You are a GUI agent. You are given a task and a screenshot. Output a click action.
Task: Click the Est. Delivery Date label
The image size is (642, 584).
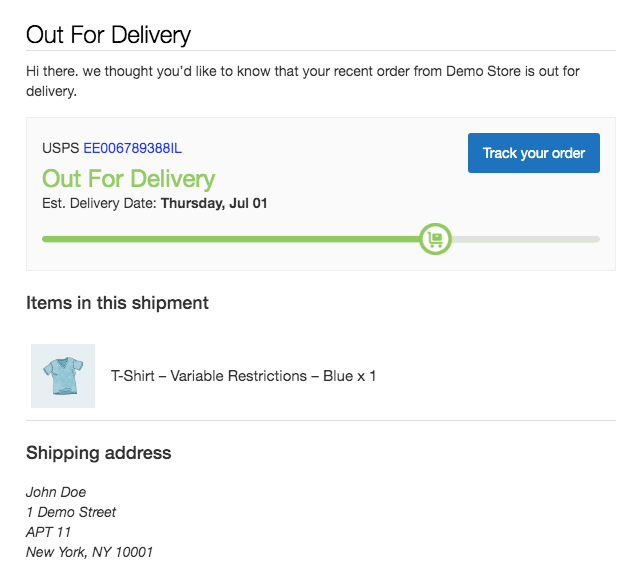(x=99, y=203)
